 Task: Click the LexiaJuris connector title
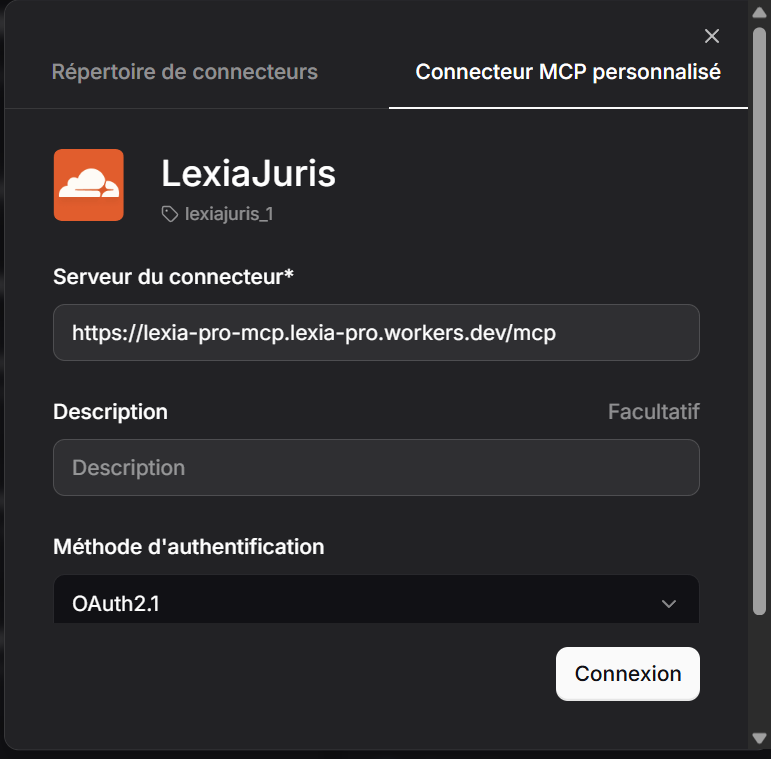click(x=248, y=174)
